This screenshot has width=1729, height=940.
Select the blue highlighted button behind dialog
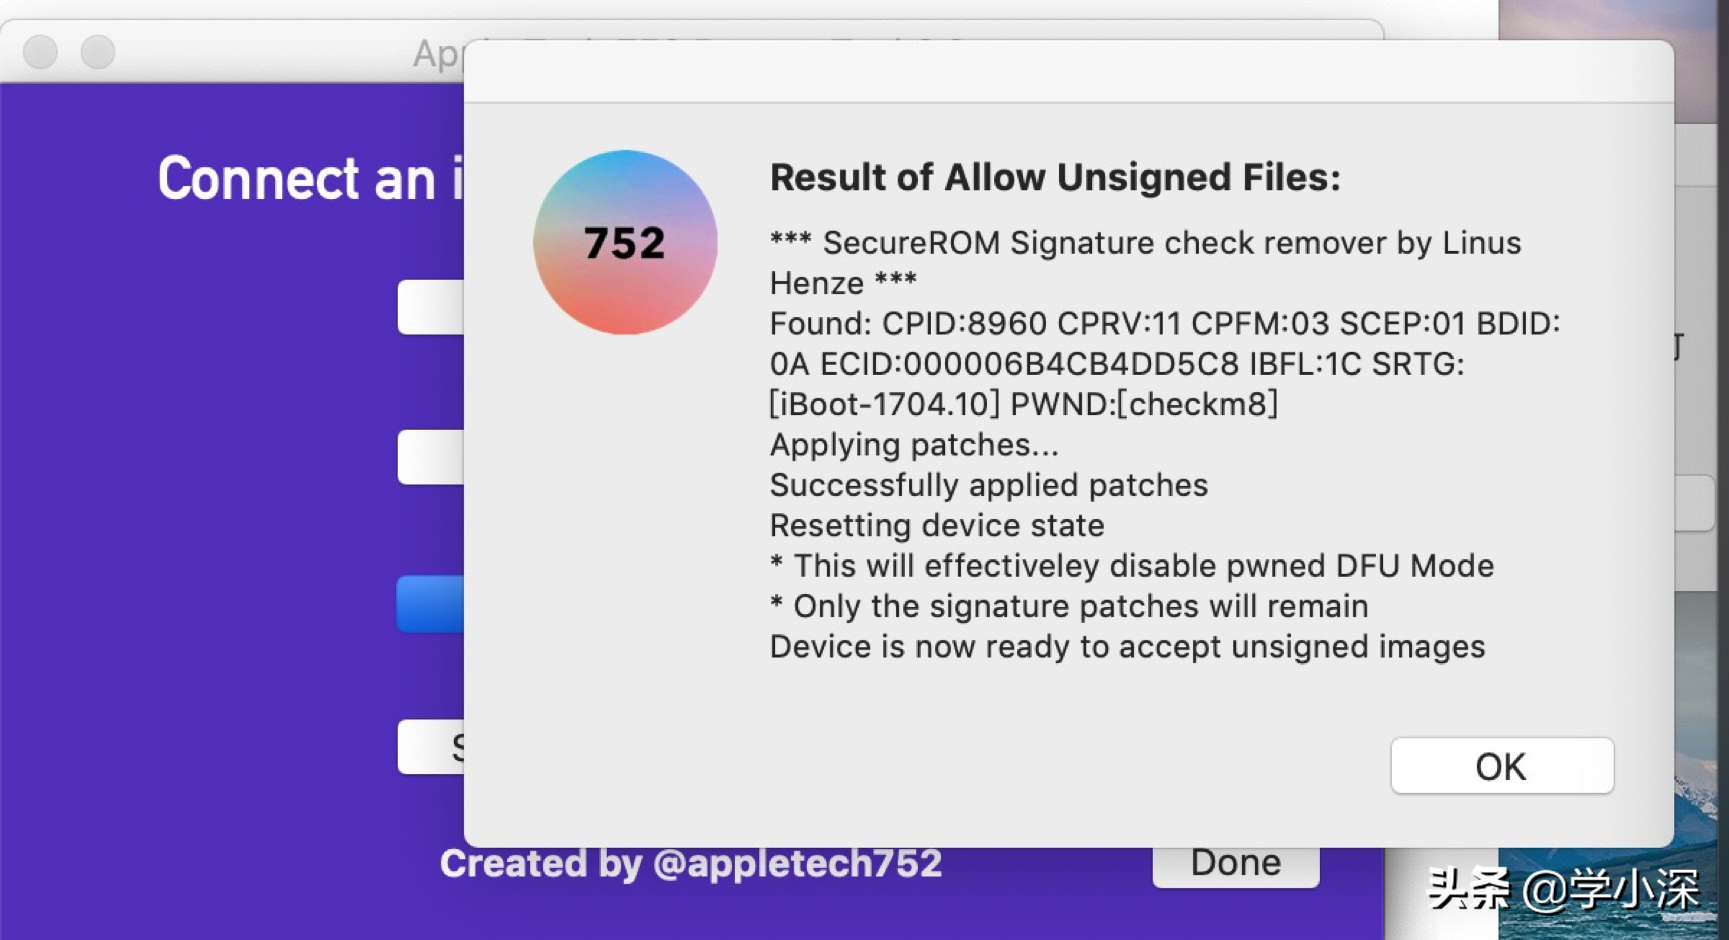(x=431, y=603)
